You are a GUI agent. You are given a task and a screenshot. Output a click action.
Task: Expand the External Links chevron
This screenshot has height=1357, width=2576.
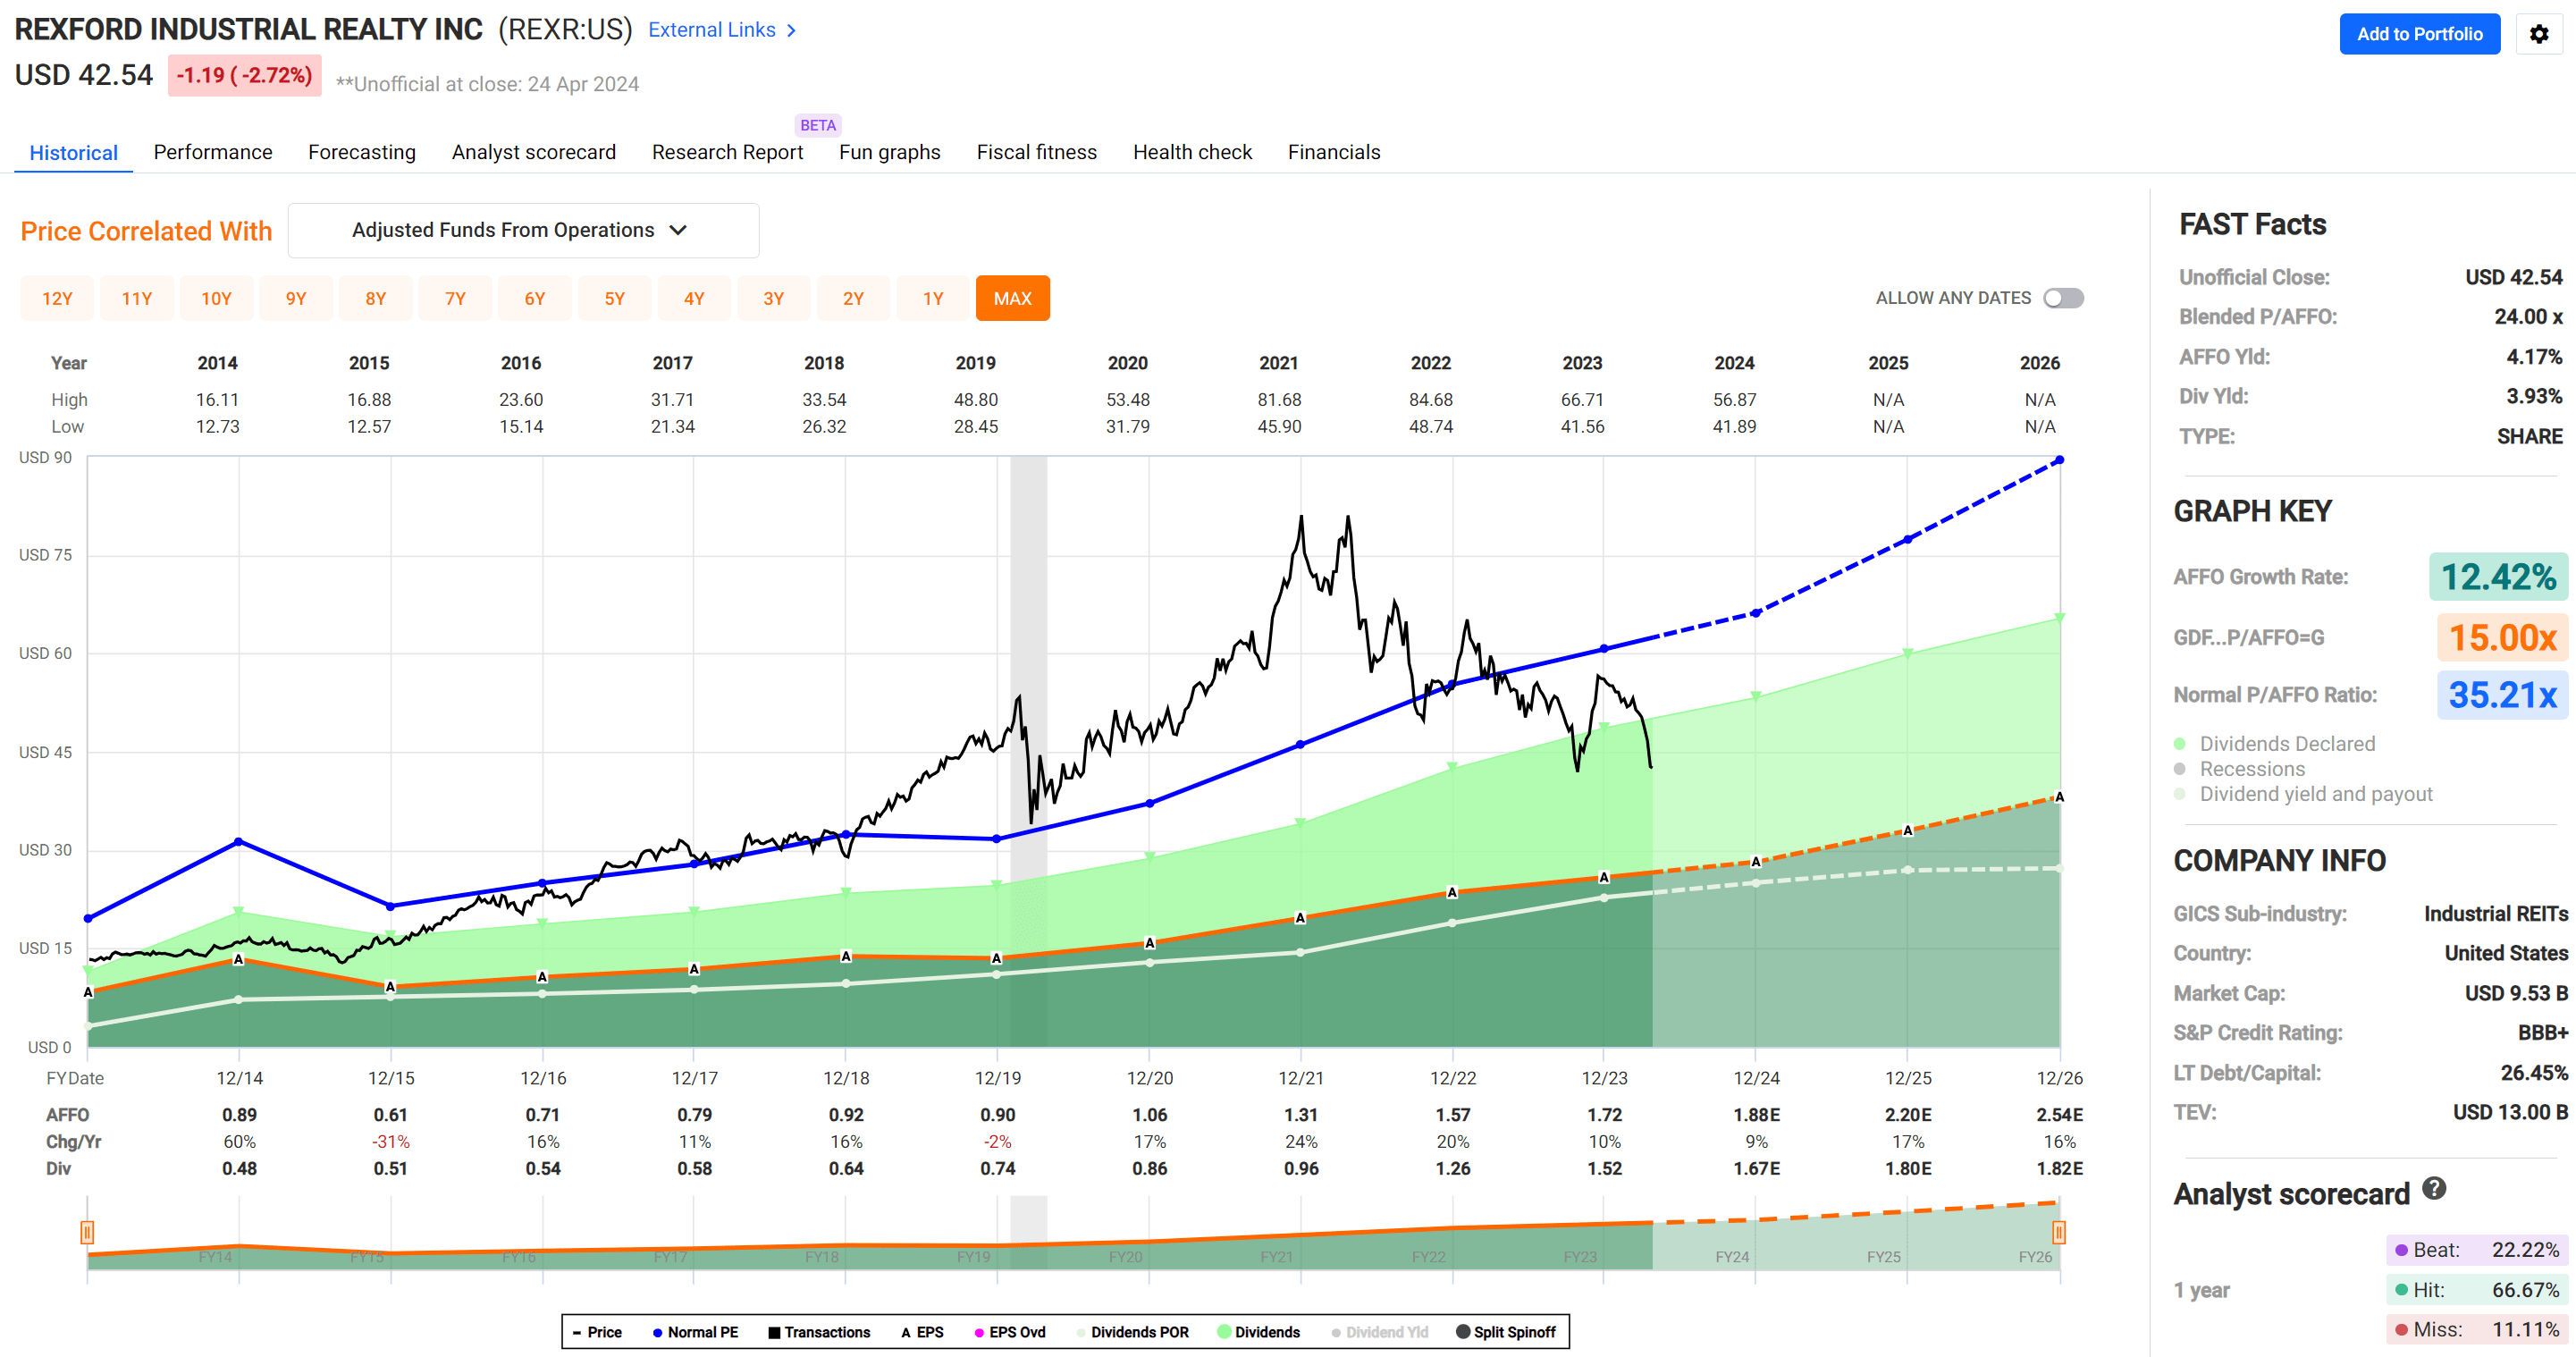pyautogui.click(x=791, y=30)
